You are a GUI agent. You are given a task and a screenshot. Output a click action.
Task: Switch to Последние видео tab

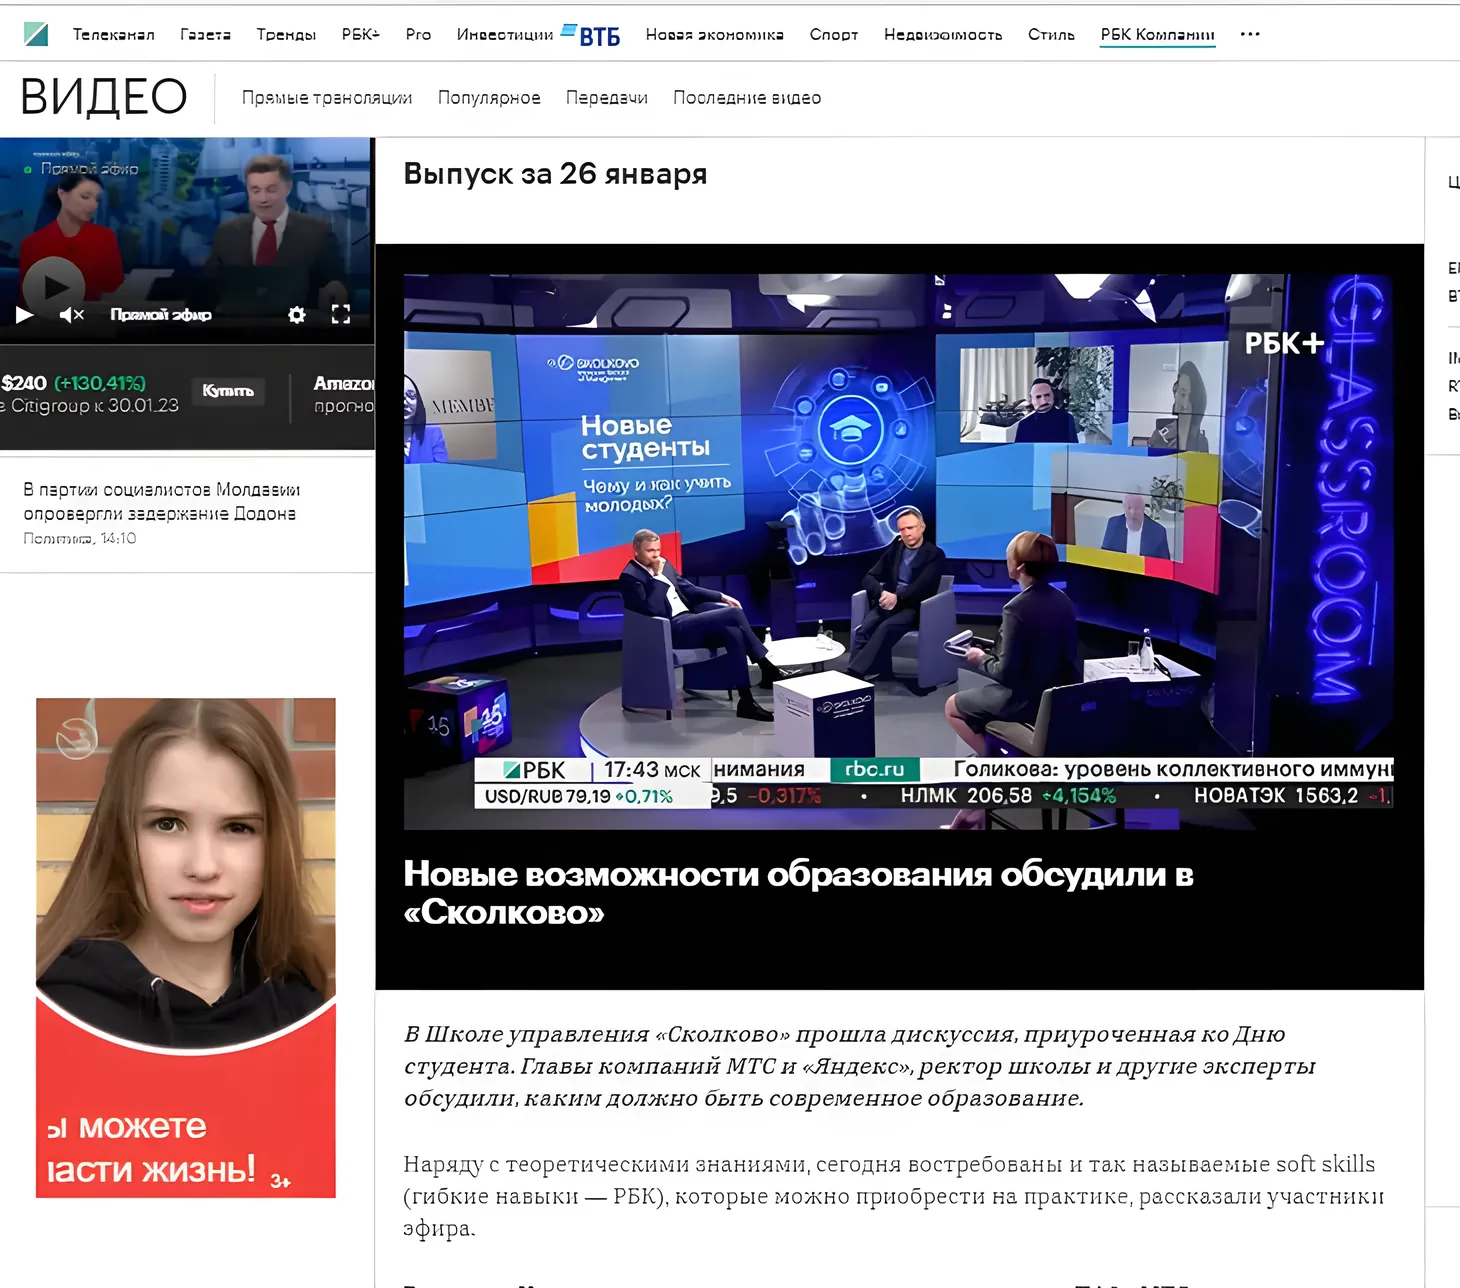[747, 98]
